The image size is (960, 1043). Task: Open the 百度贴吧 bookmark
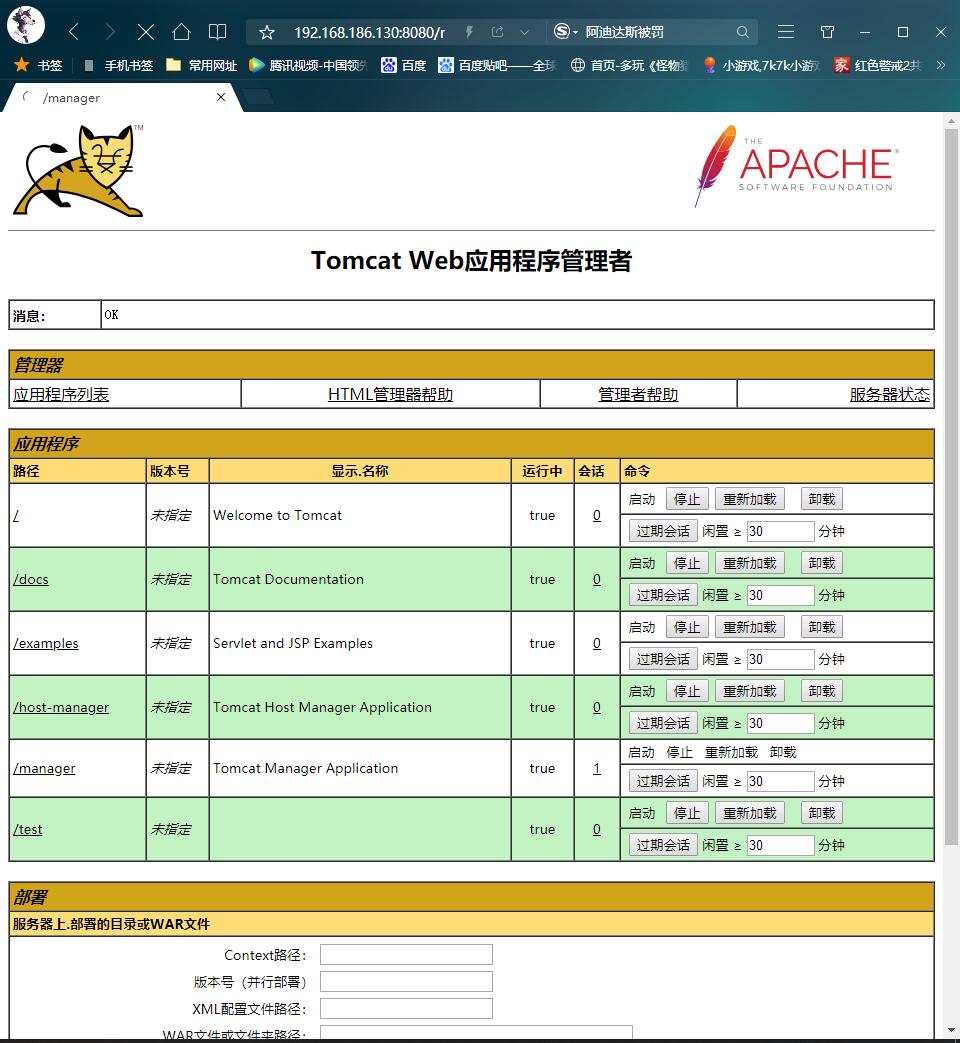coord(496,65)
